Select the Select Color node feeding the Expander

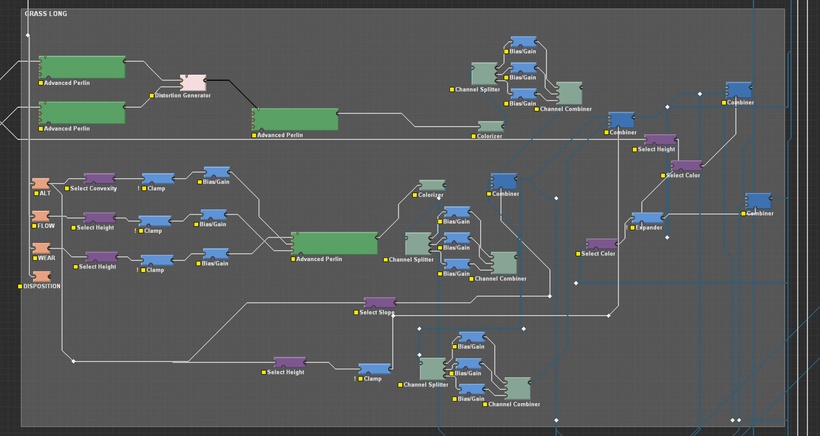pos(601,244)
